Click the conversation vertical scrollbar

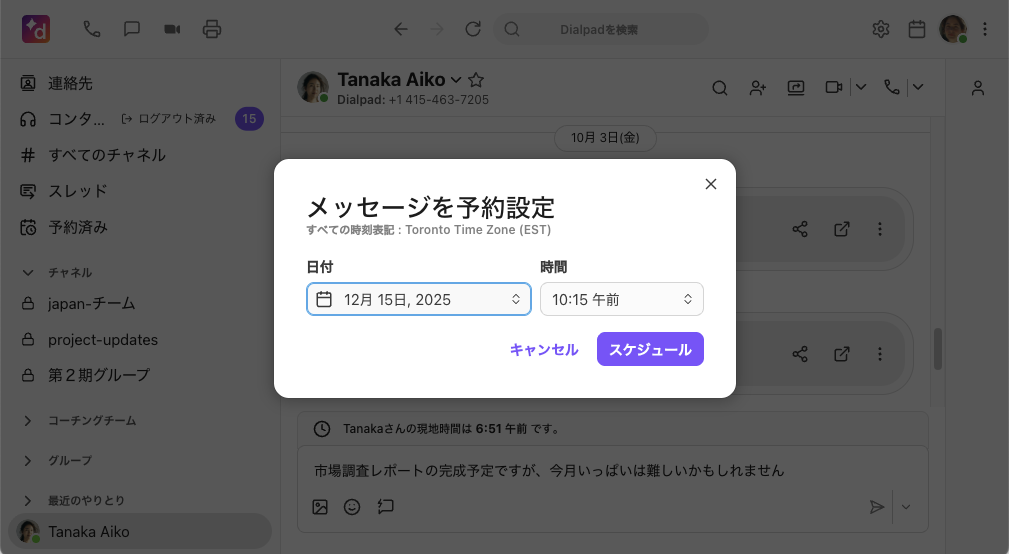938,348
